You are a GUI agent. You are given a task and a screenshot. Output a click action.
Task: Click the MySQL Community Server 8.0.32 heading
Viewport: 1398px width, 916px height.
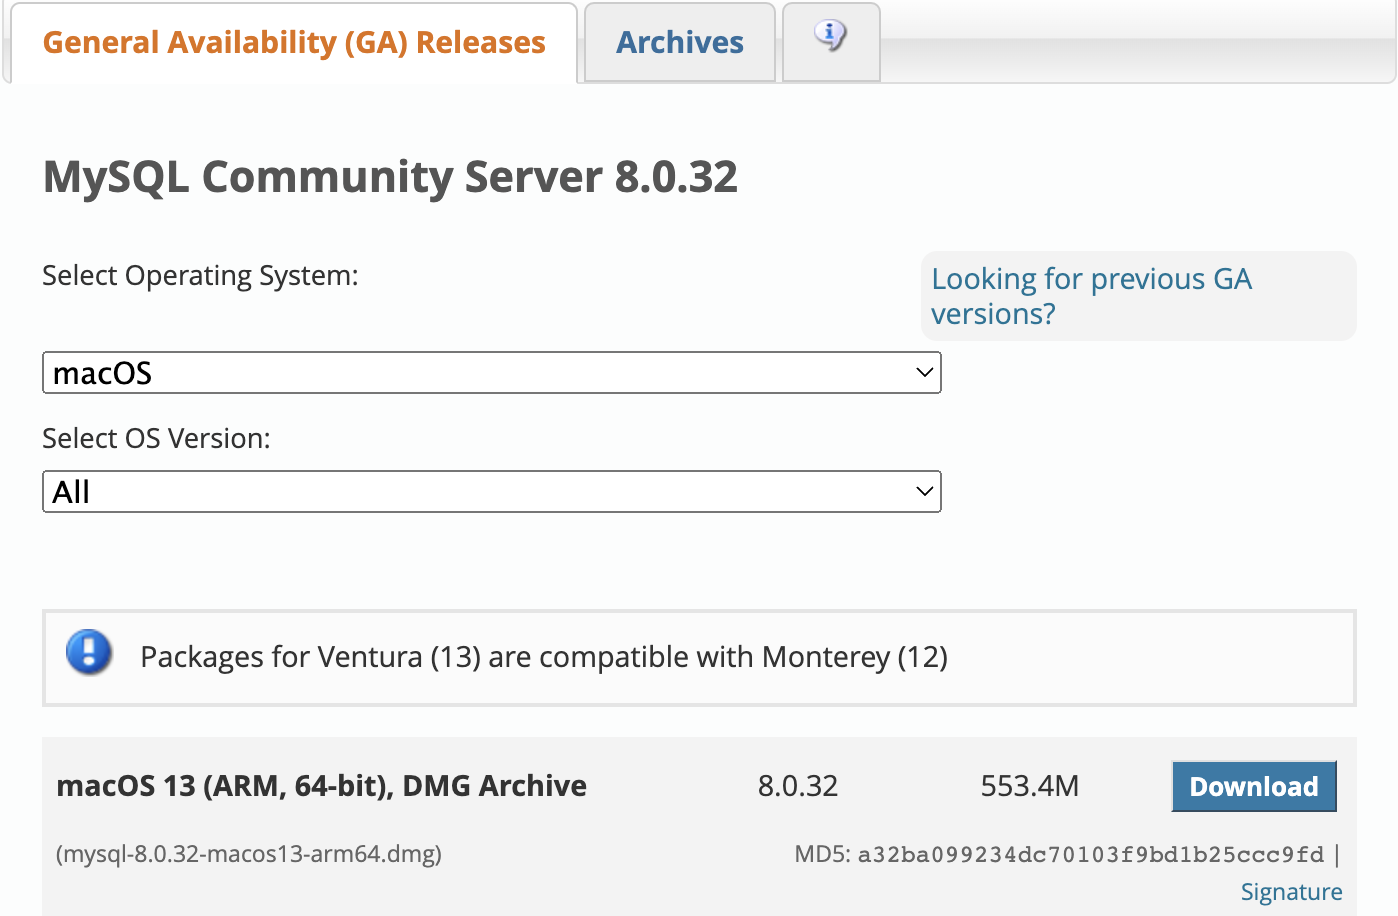tap(390, 177)
